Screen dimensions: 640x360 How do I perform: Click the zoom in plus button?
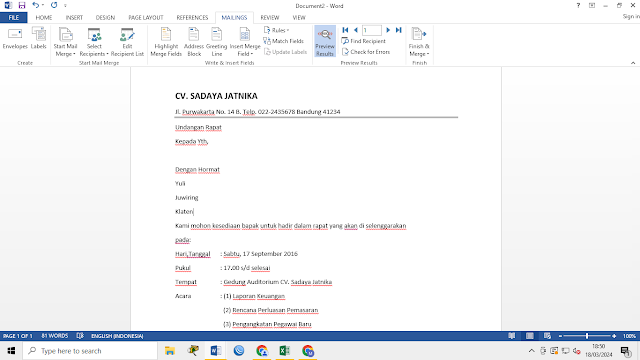[x=614, y=336]
